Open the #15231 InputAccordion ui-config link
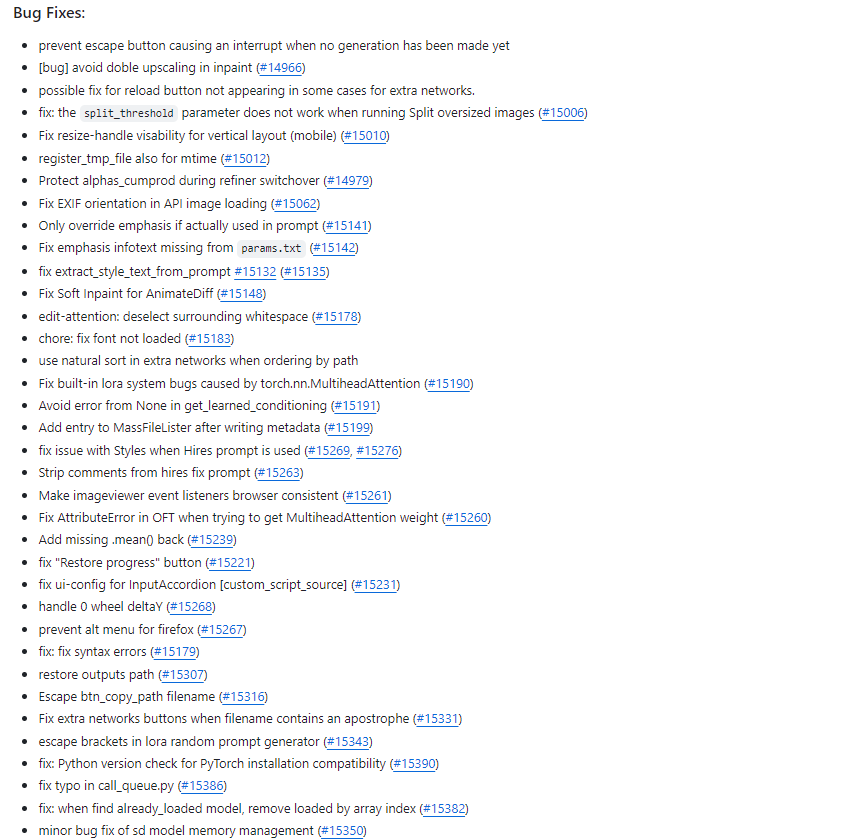 coord(376,585)
